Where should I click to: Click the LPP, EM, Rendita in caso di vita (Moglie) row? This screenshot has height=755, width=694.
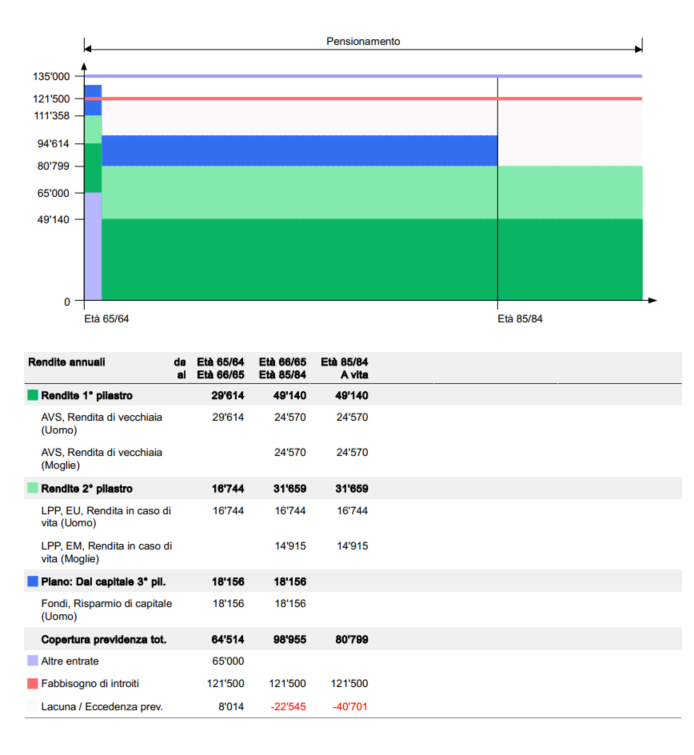(x=105, y=552)
